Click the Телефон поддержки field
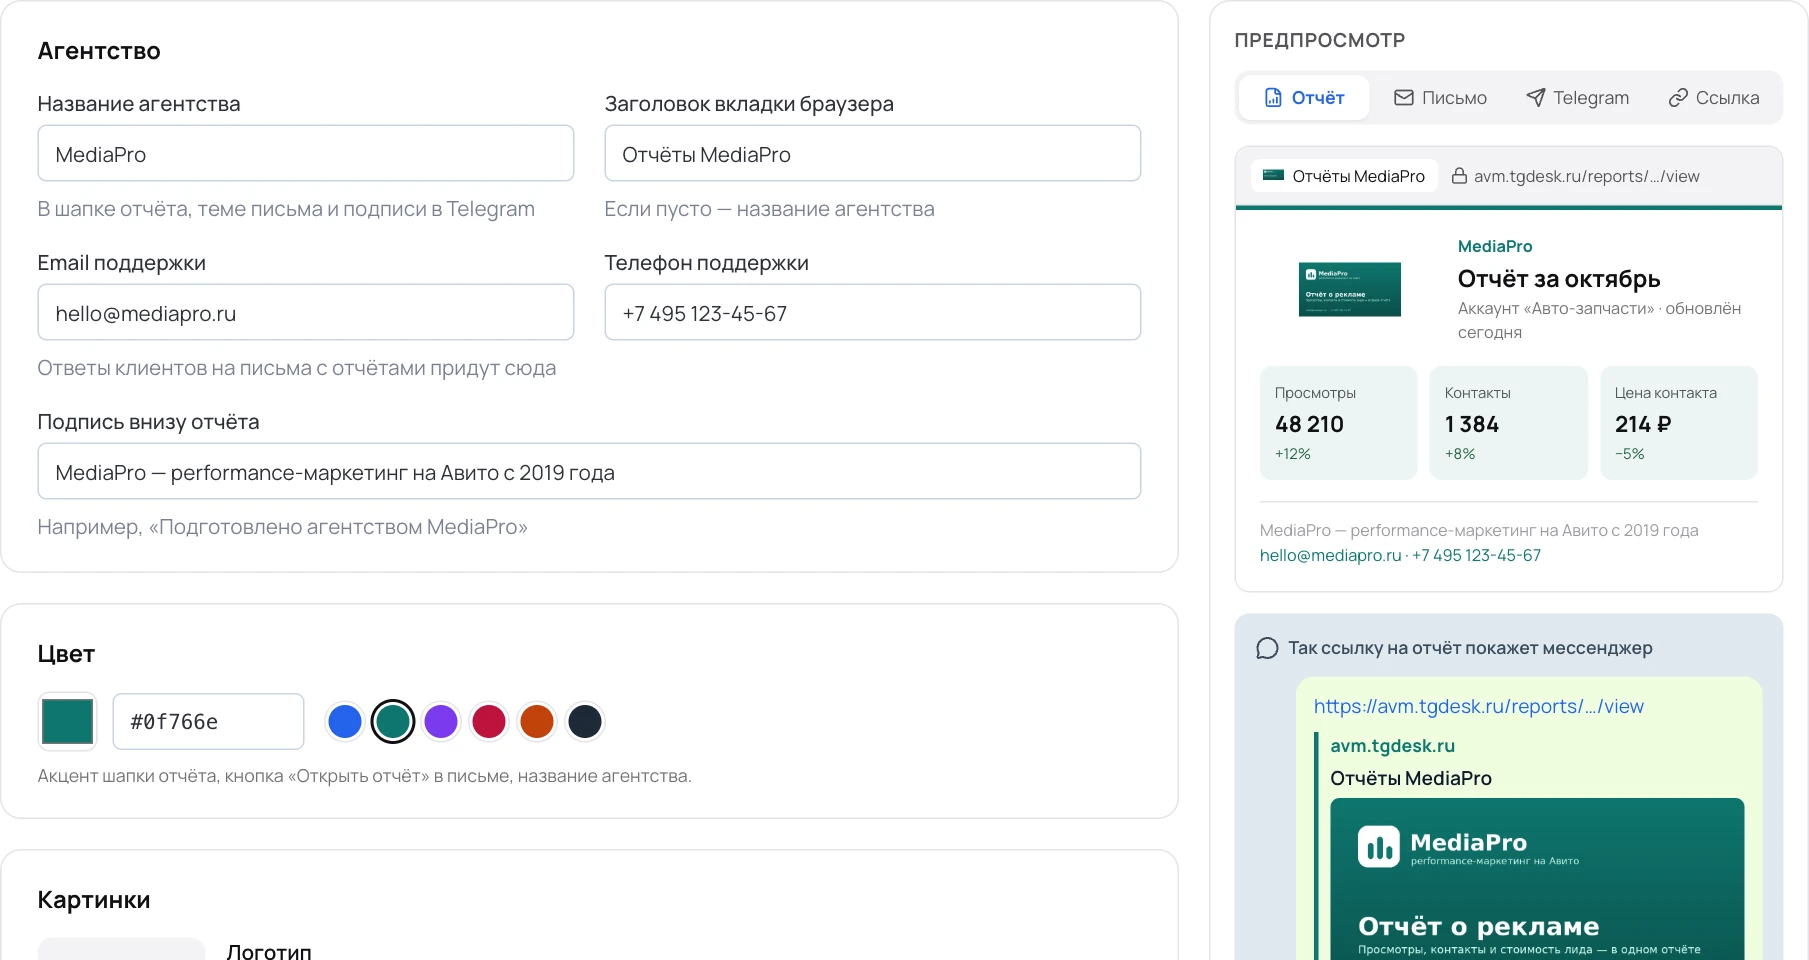 872,312
